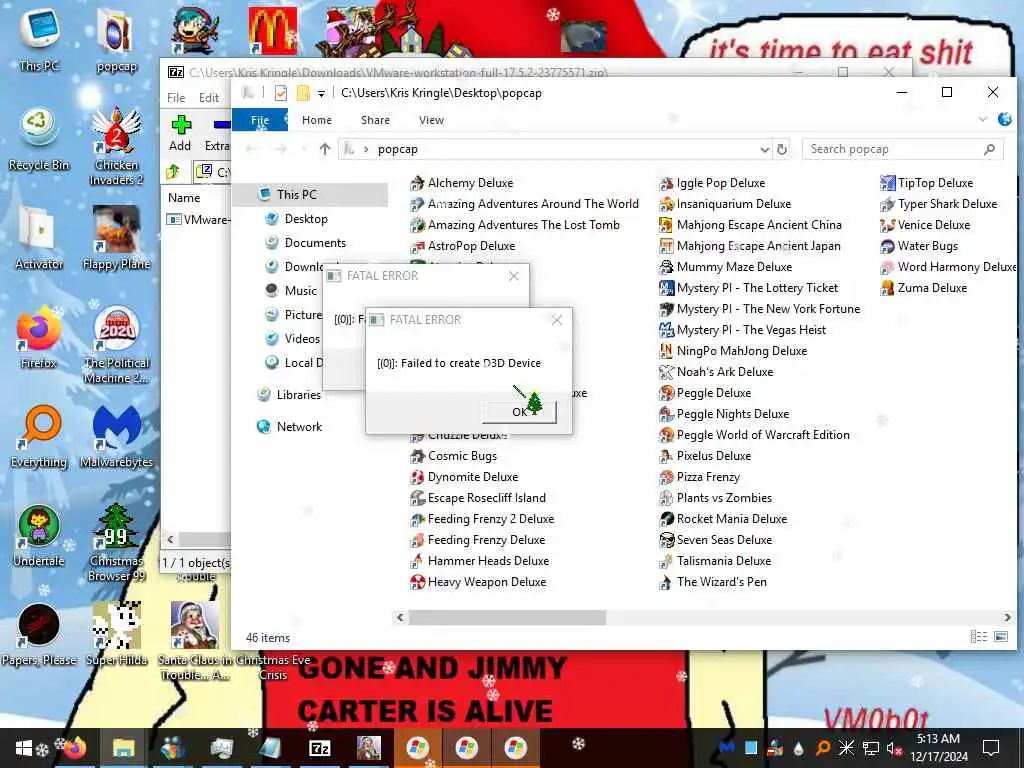Select Desktop in navigation pane

tap(306, 219)
